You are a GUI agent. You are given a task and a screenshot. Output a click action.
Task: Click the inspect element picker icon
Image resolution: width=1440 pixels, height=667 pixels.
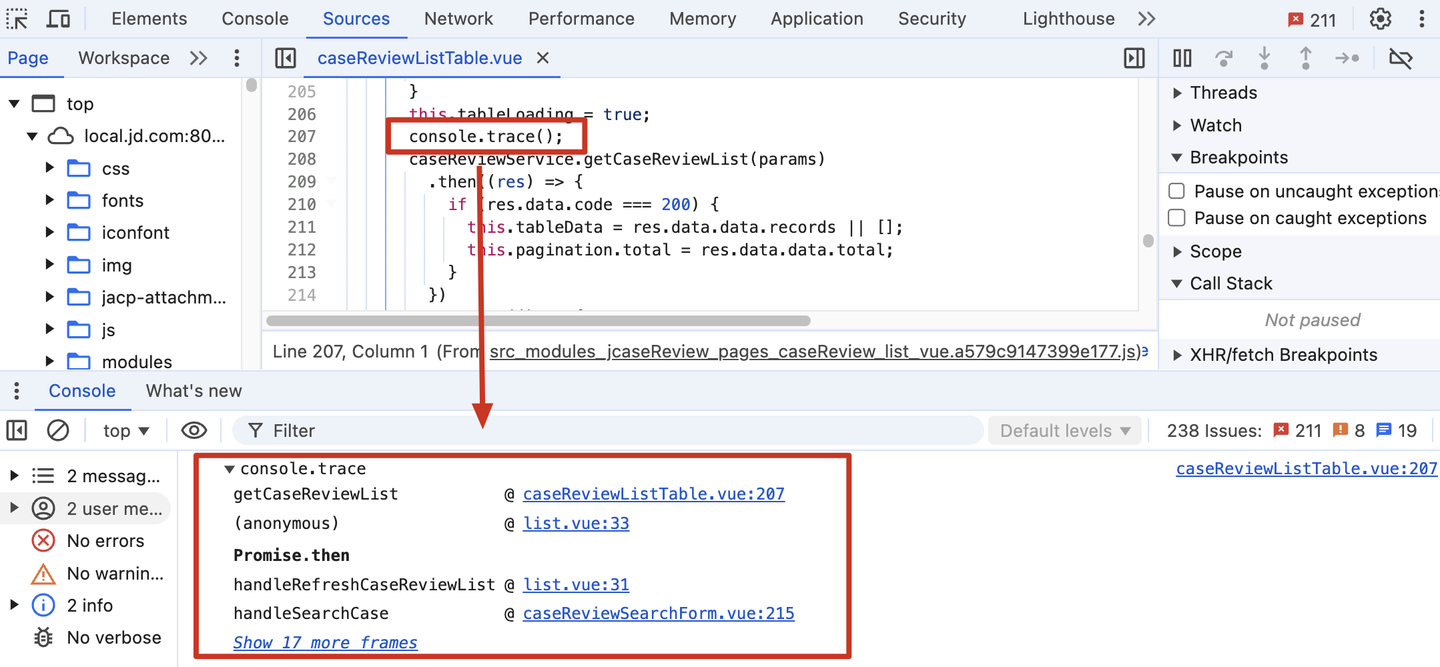click(18, 19)
